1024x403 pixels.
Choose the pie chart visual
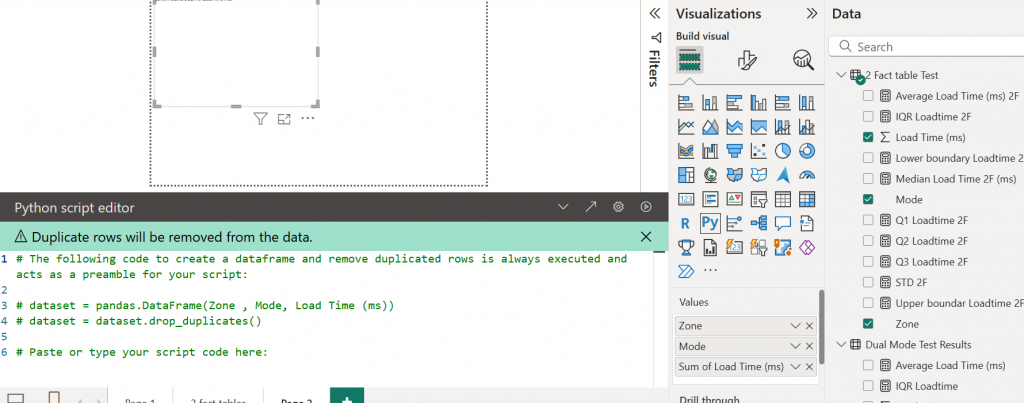pos(783,151)
